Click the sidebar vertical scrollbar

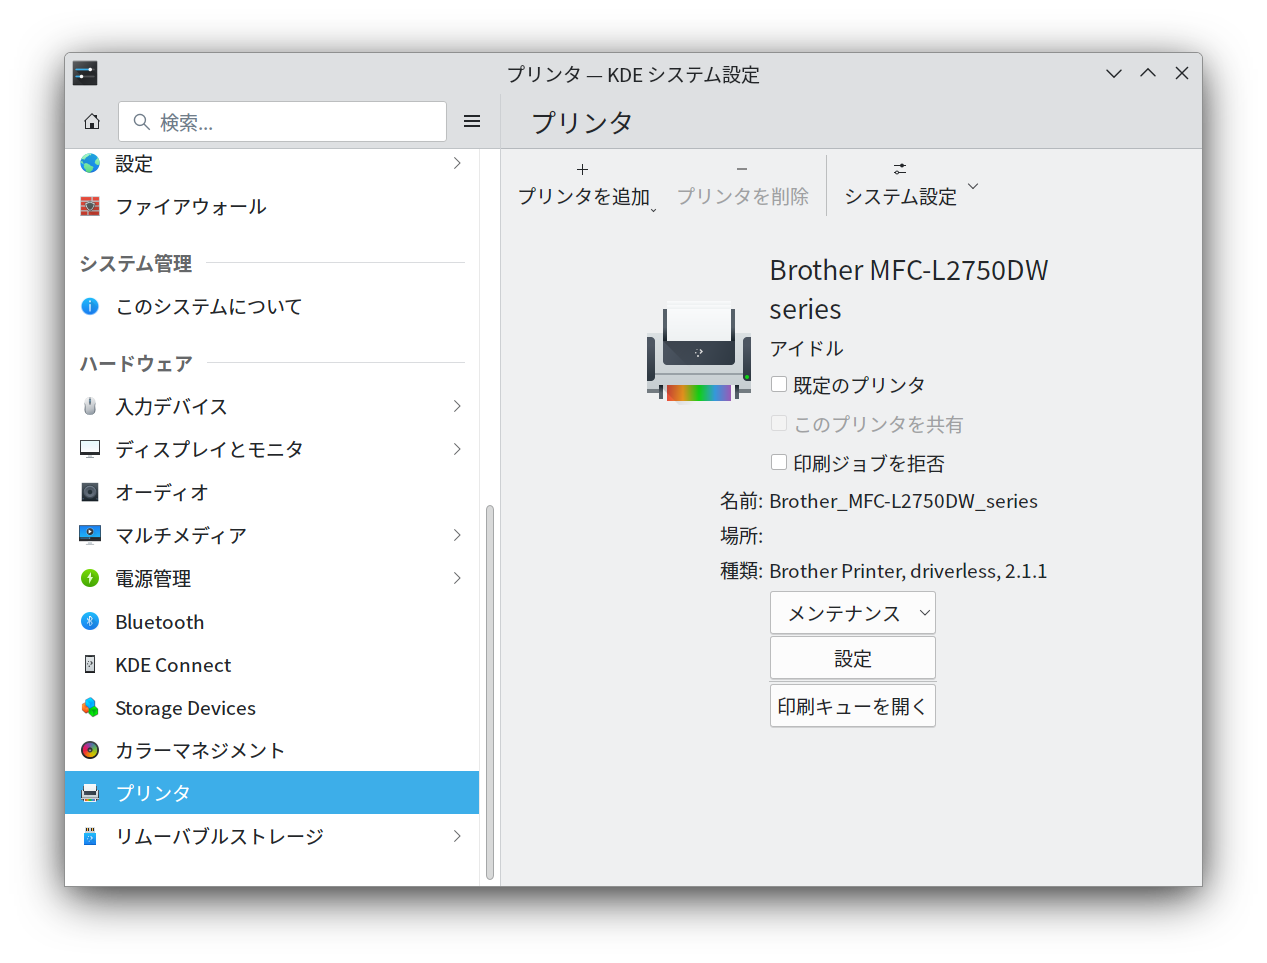point(490,692)
